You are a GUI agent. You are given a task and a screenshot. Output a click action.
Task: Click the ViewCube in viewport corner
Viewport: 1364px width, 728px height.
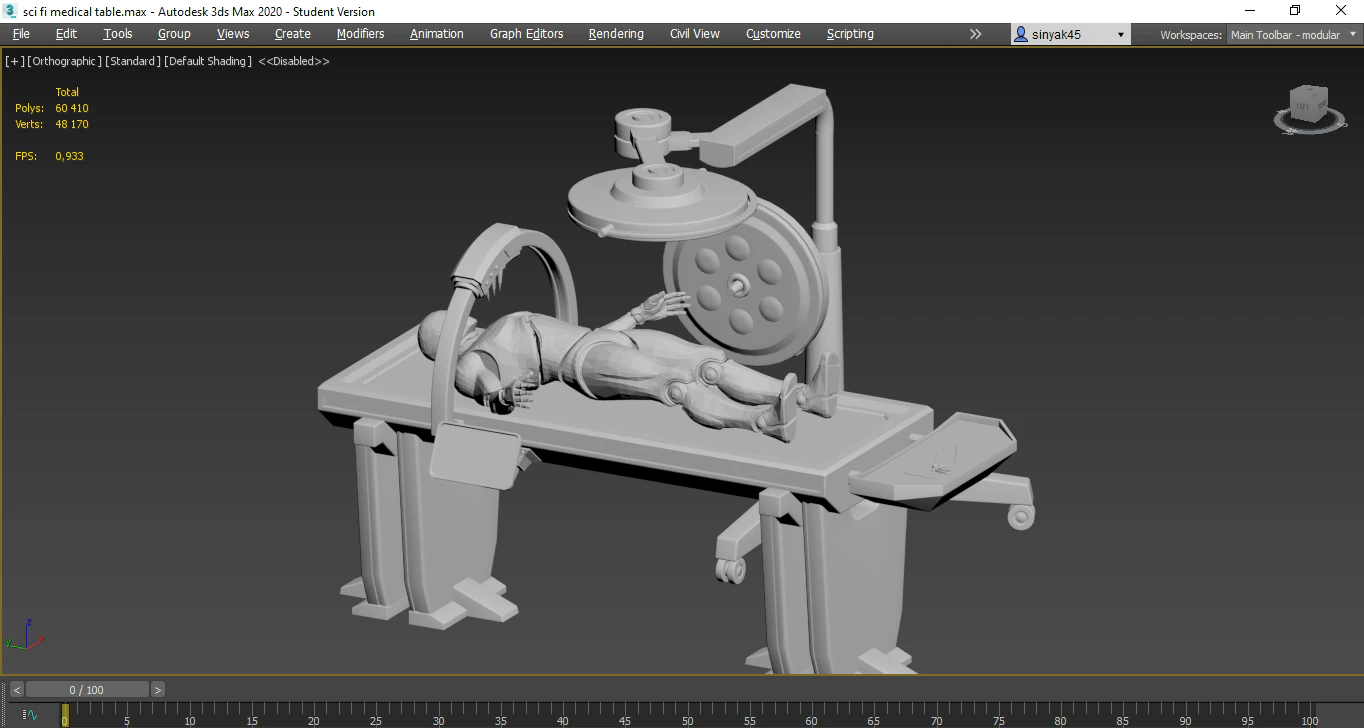point(1309,108)
